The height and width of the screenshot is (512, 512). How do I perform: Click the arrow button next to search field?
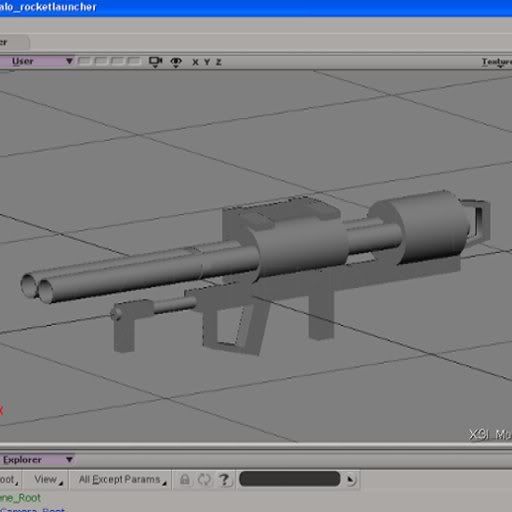coord(350,480)
